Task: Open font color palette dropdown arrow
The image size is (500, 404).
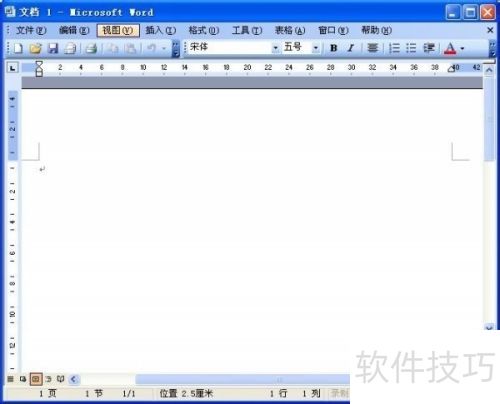Action: pyautogui.click(x=462, y=49)
